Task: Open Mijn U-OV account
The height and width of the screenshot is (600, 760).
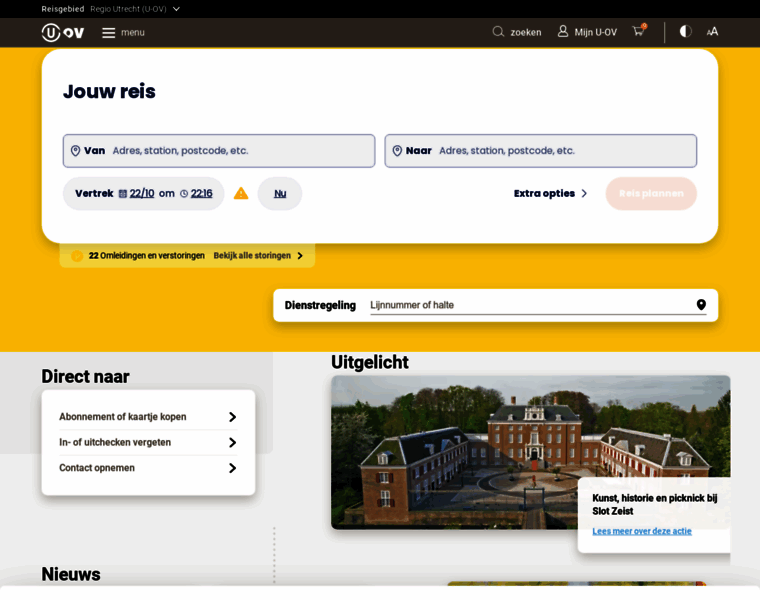Action: coord(587,32)
